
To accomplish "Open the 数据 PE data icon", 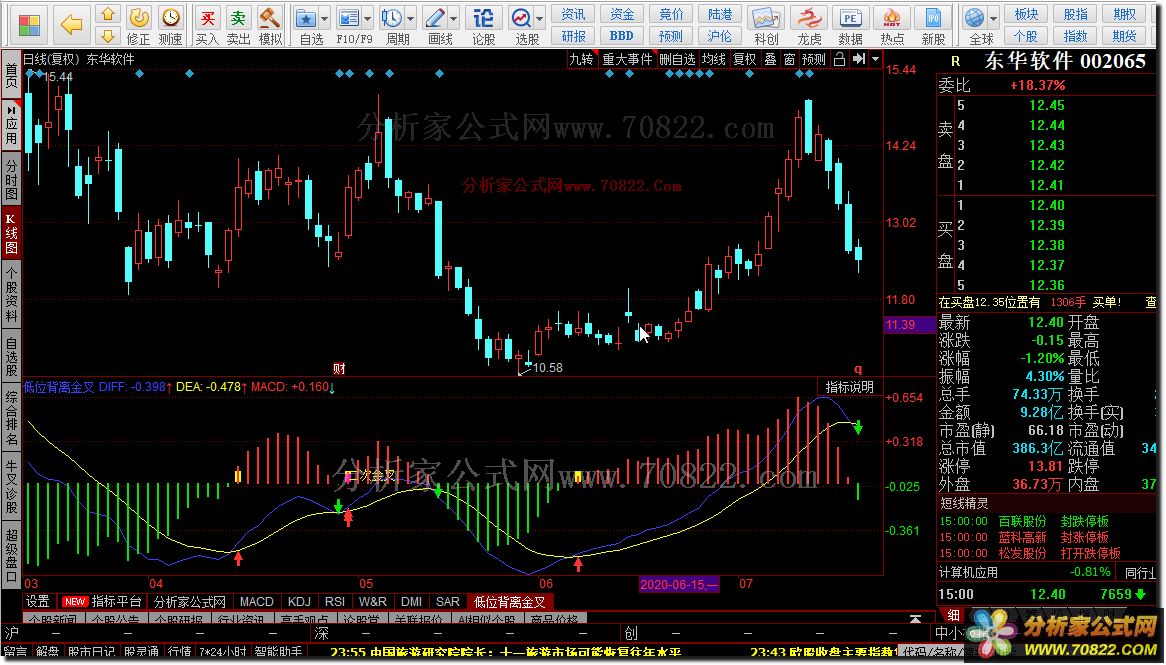I will tap(850, 18).
